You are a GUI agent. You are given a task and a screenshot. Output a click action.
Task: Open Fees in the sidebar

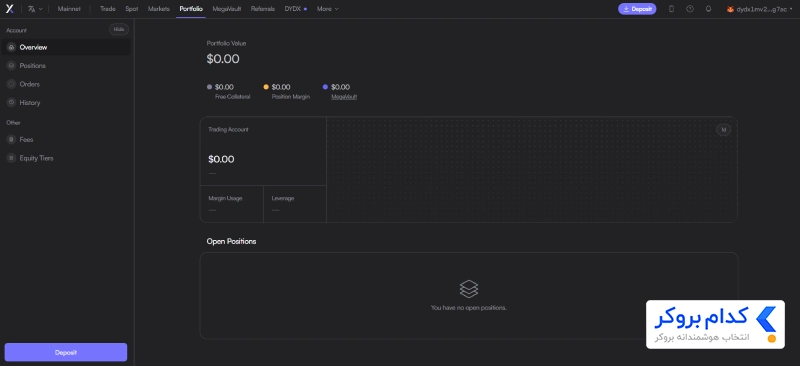coord(66,139)
